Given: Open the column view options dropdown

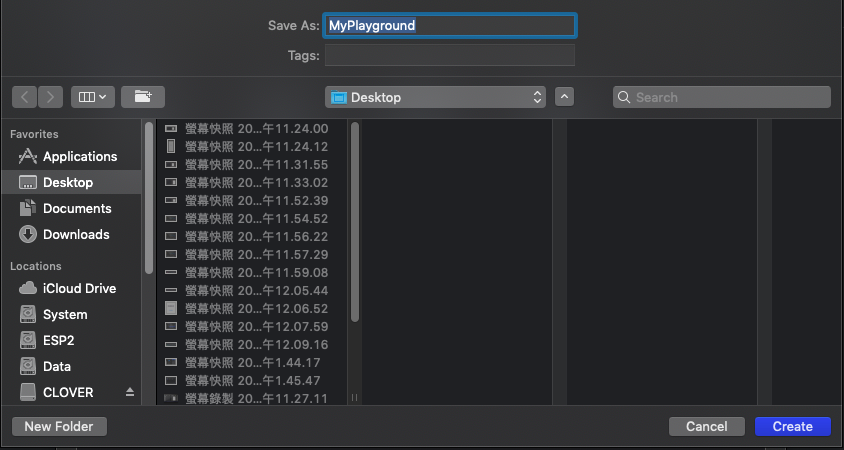Looking at the screenshot, I should coord(94,97).
